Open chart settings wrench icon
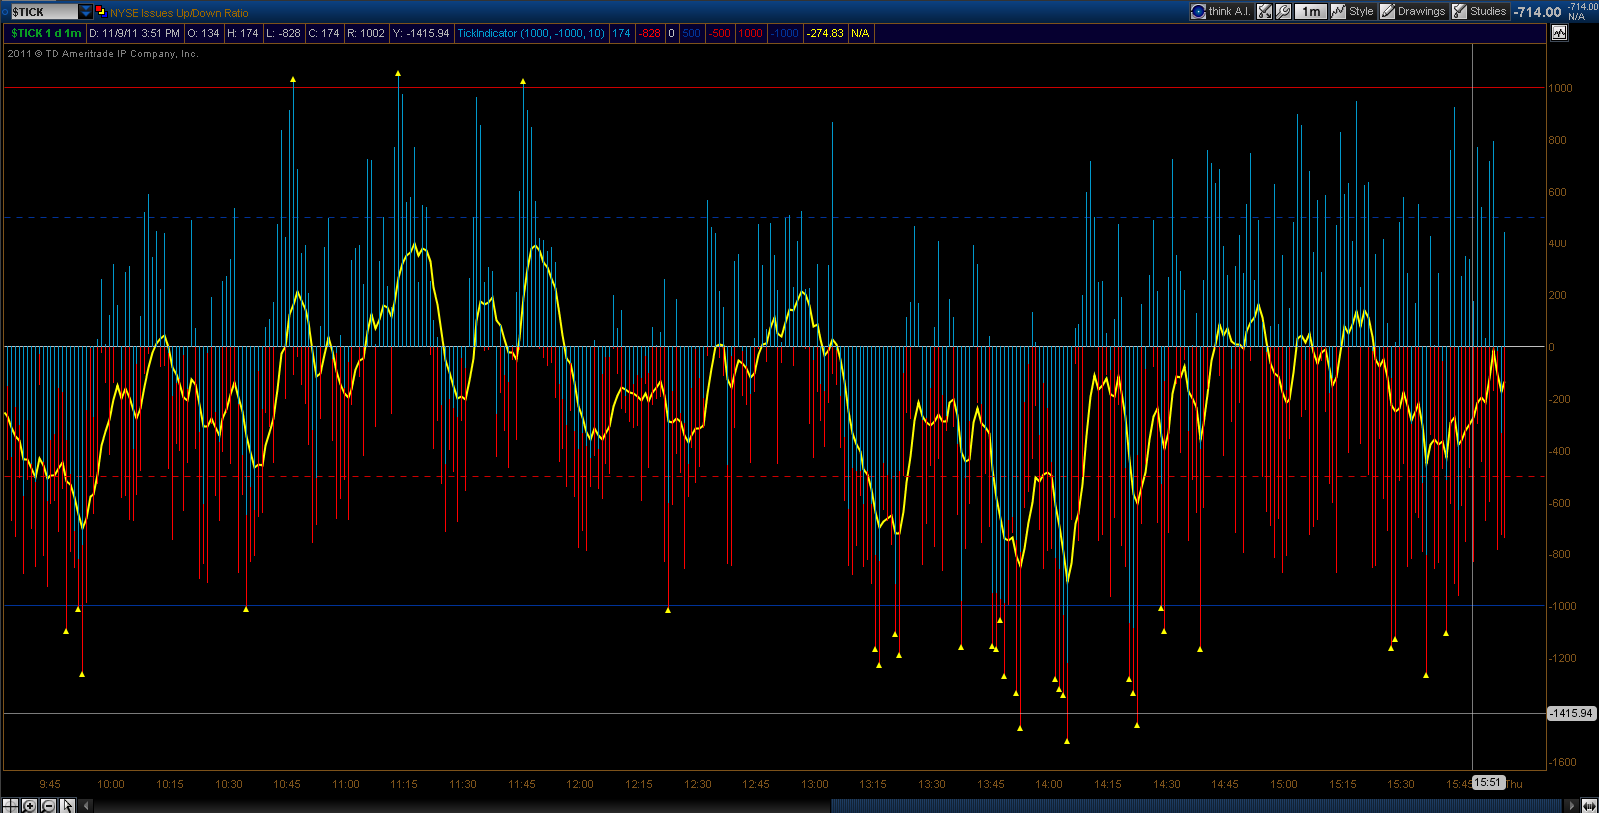 (1283, 12)
